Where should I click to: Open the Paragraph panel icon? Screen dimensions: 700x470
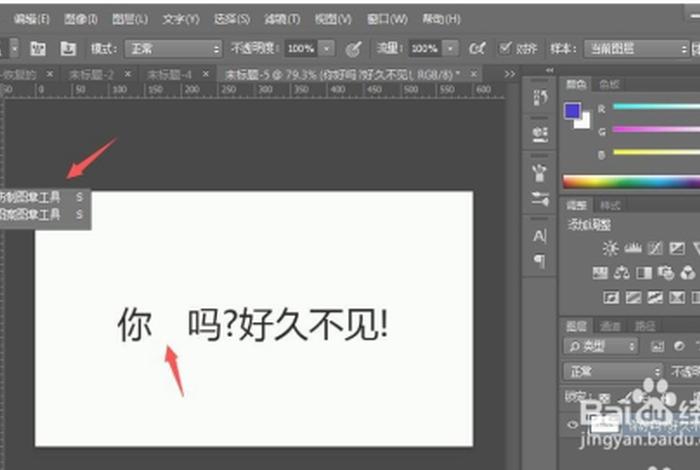click(x=540, y=261)
